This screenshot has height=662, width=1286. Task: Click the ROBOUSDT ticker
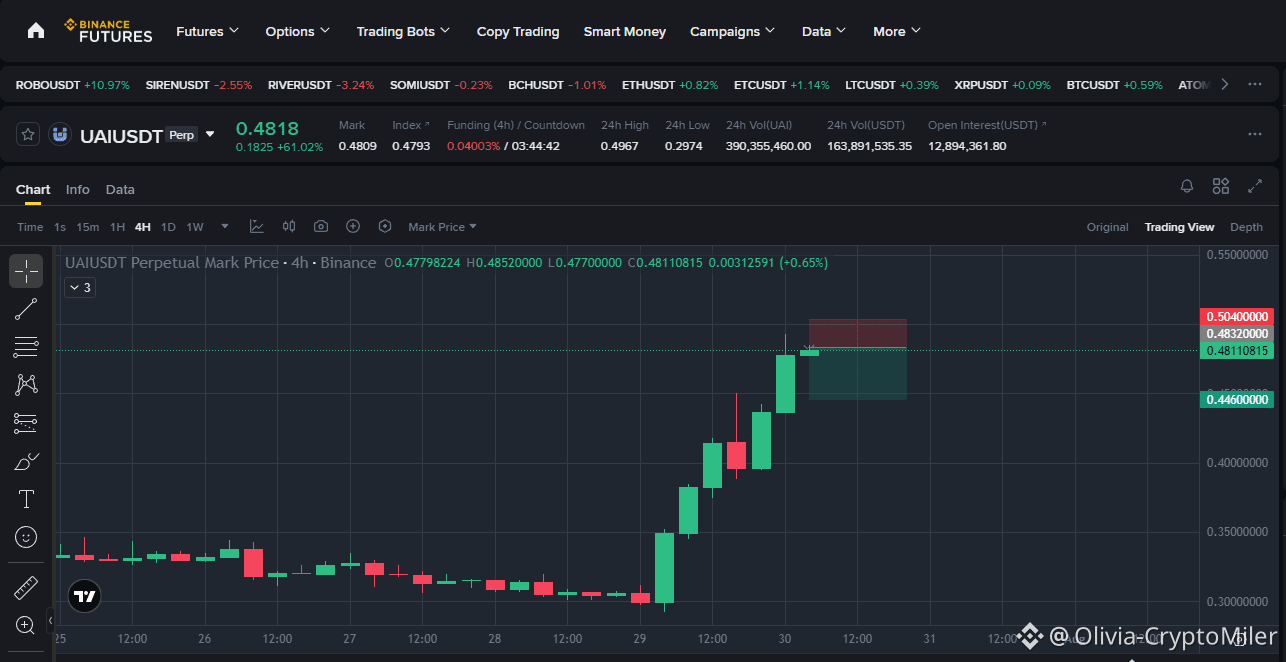(x=73, y=85)
